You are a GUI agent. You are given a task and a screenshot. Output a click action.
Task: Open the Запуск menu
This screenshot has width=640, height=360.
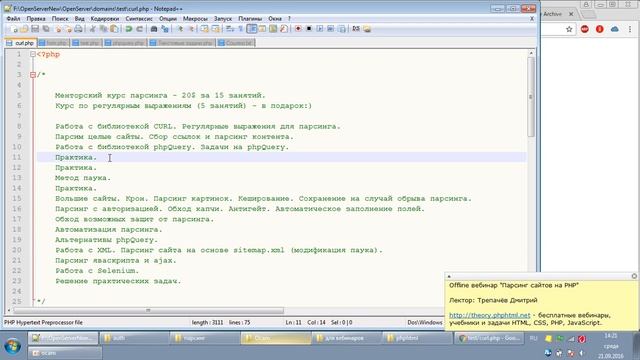[222, 19]
